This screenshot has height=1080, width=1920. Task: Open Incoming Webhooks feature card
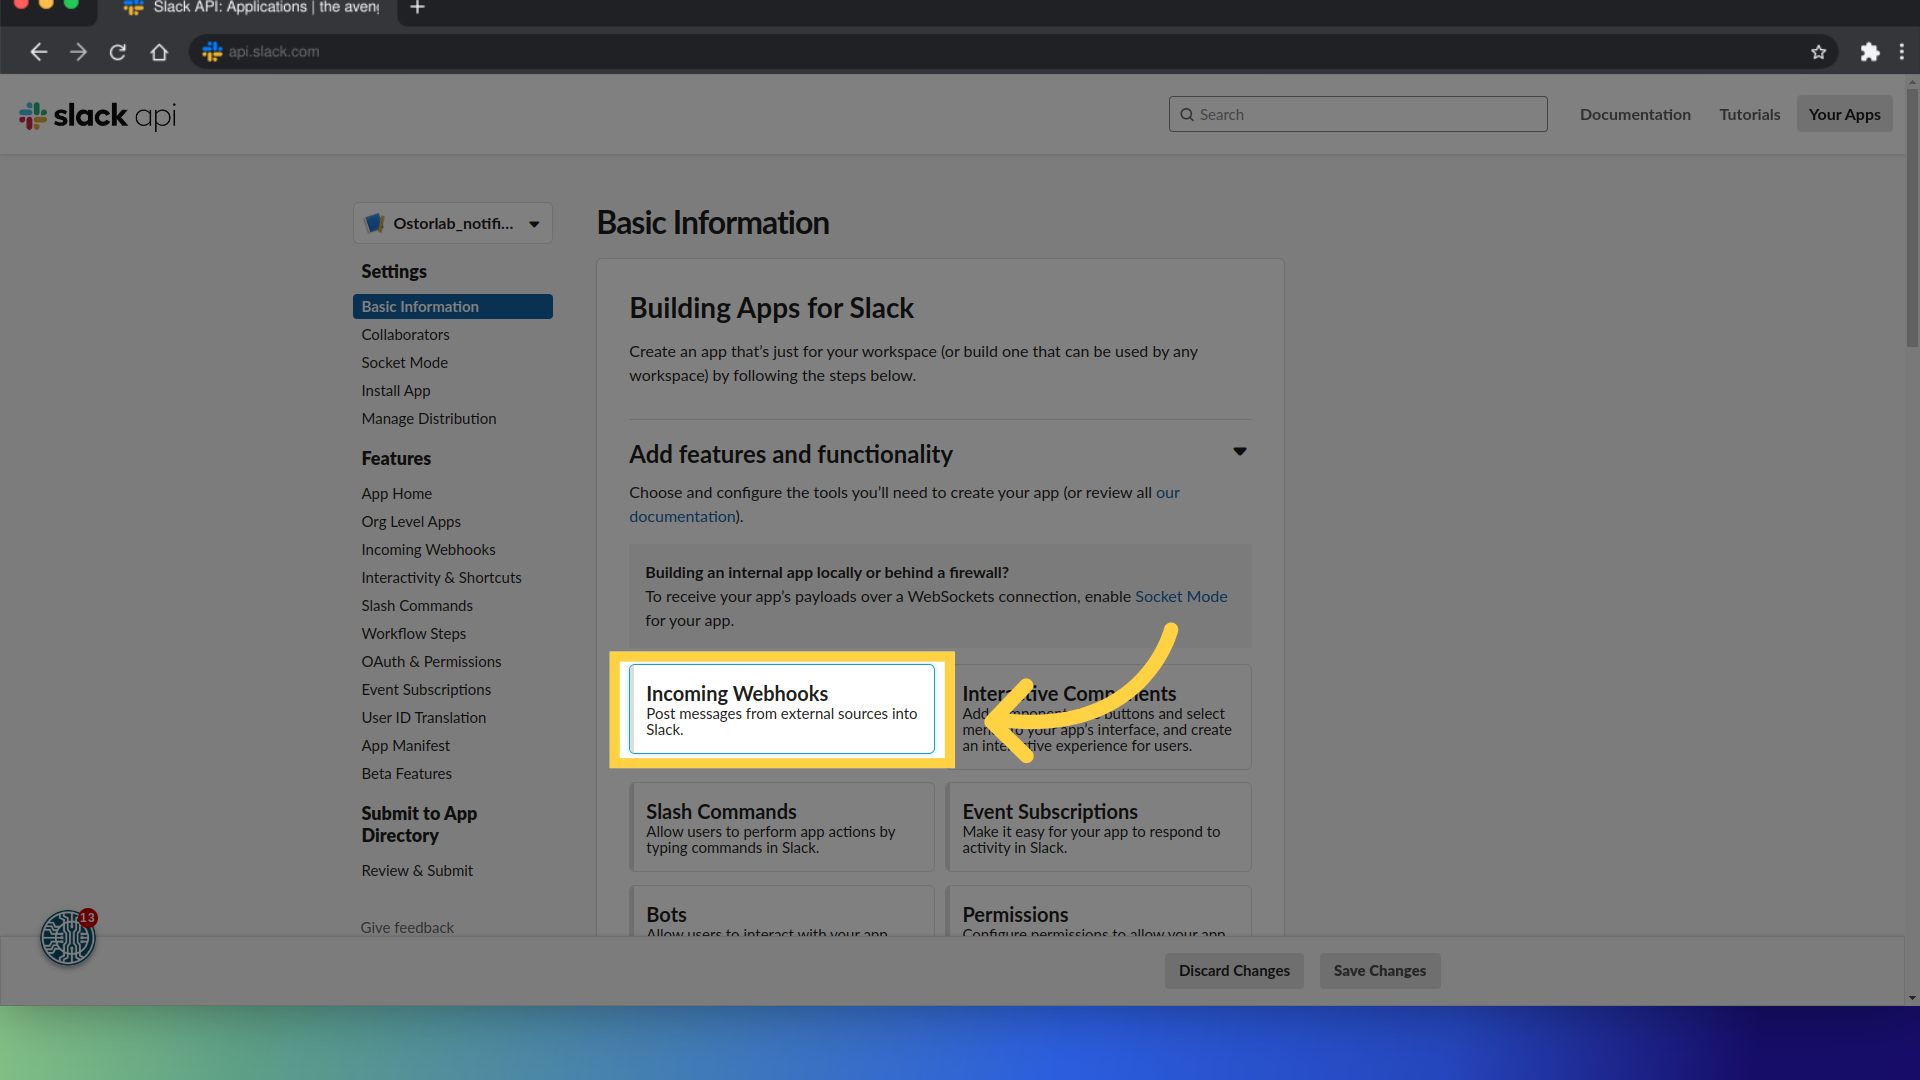(x=781, y=709)
